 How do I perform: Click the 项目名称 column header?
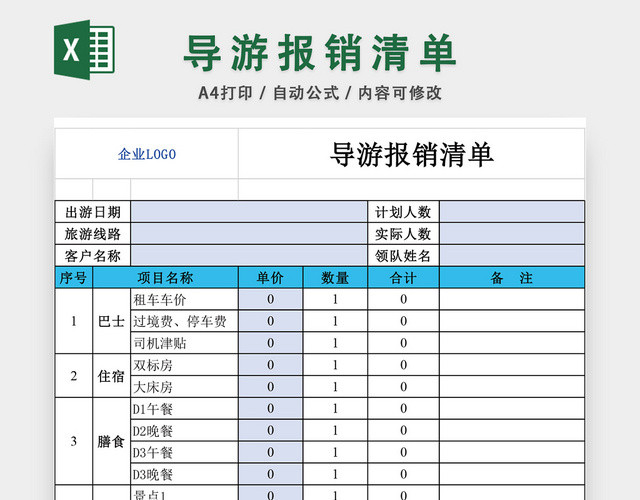[x=165, y=278]
